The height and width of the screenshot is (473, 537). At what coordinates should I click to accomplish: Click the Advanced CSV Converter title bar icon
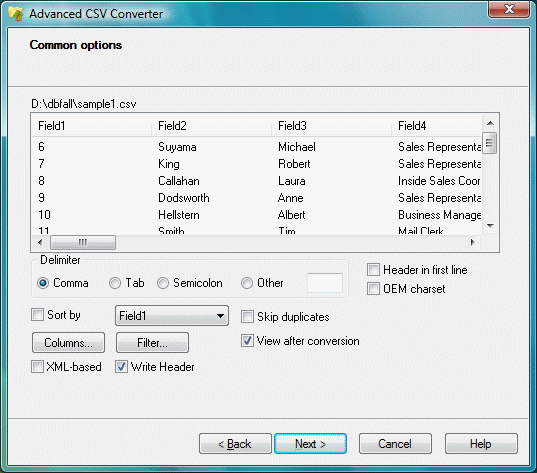coord(15,13)
